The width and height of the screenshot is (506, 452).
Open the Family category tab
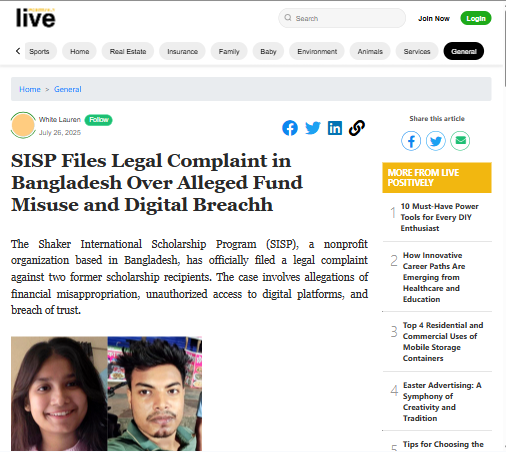(x=229, y=51)
